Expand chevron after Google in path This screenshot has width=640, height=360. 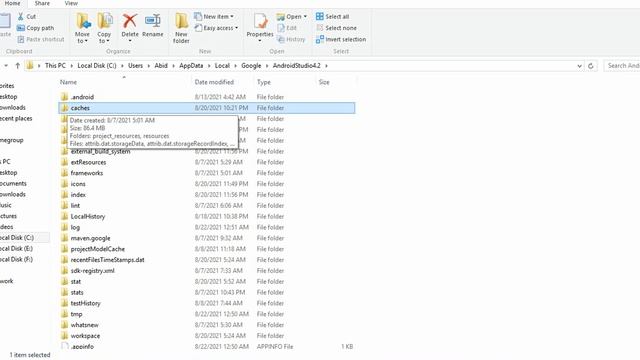coord(267,66)
